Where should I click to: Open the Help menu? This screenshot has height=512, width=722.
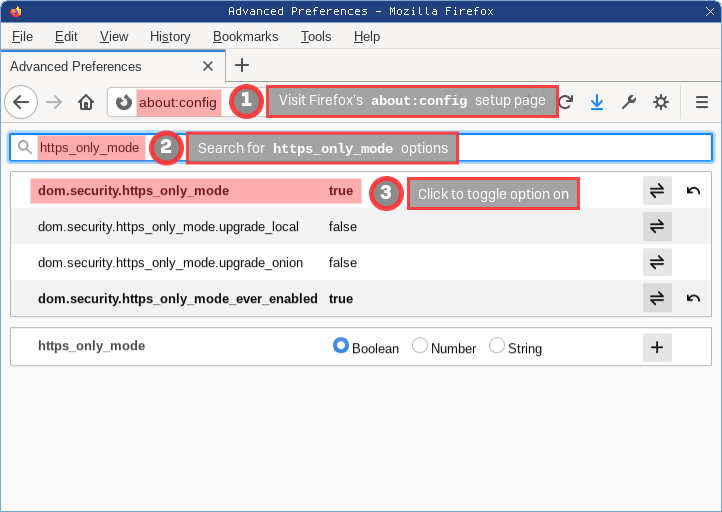367,36
